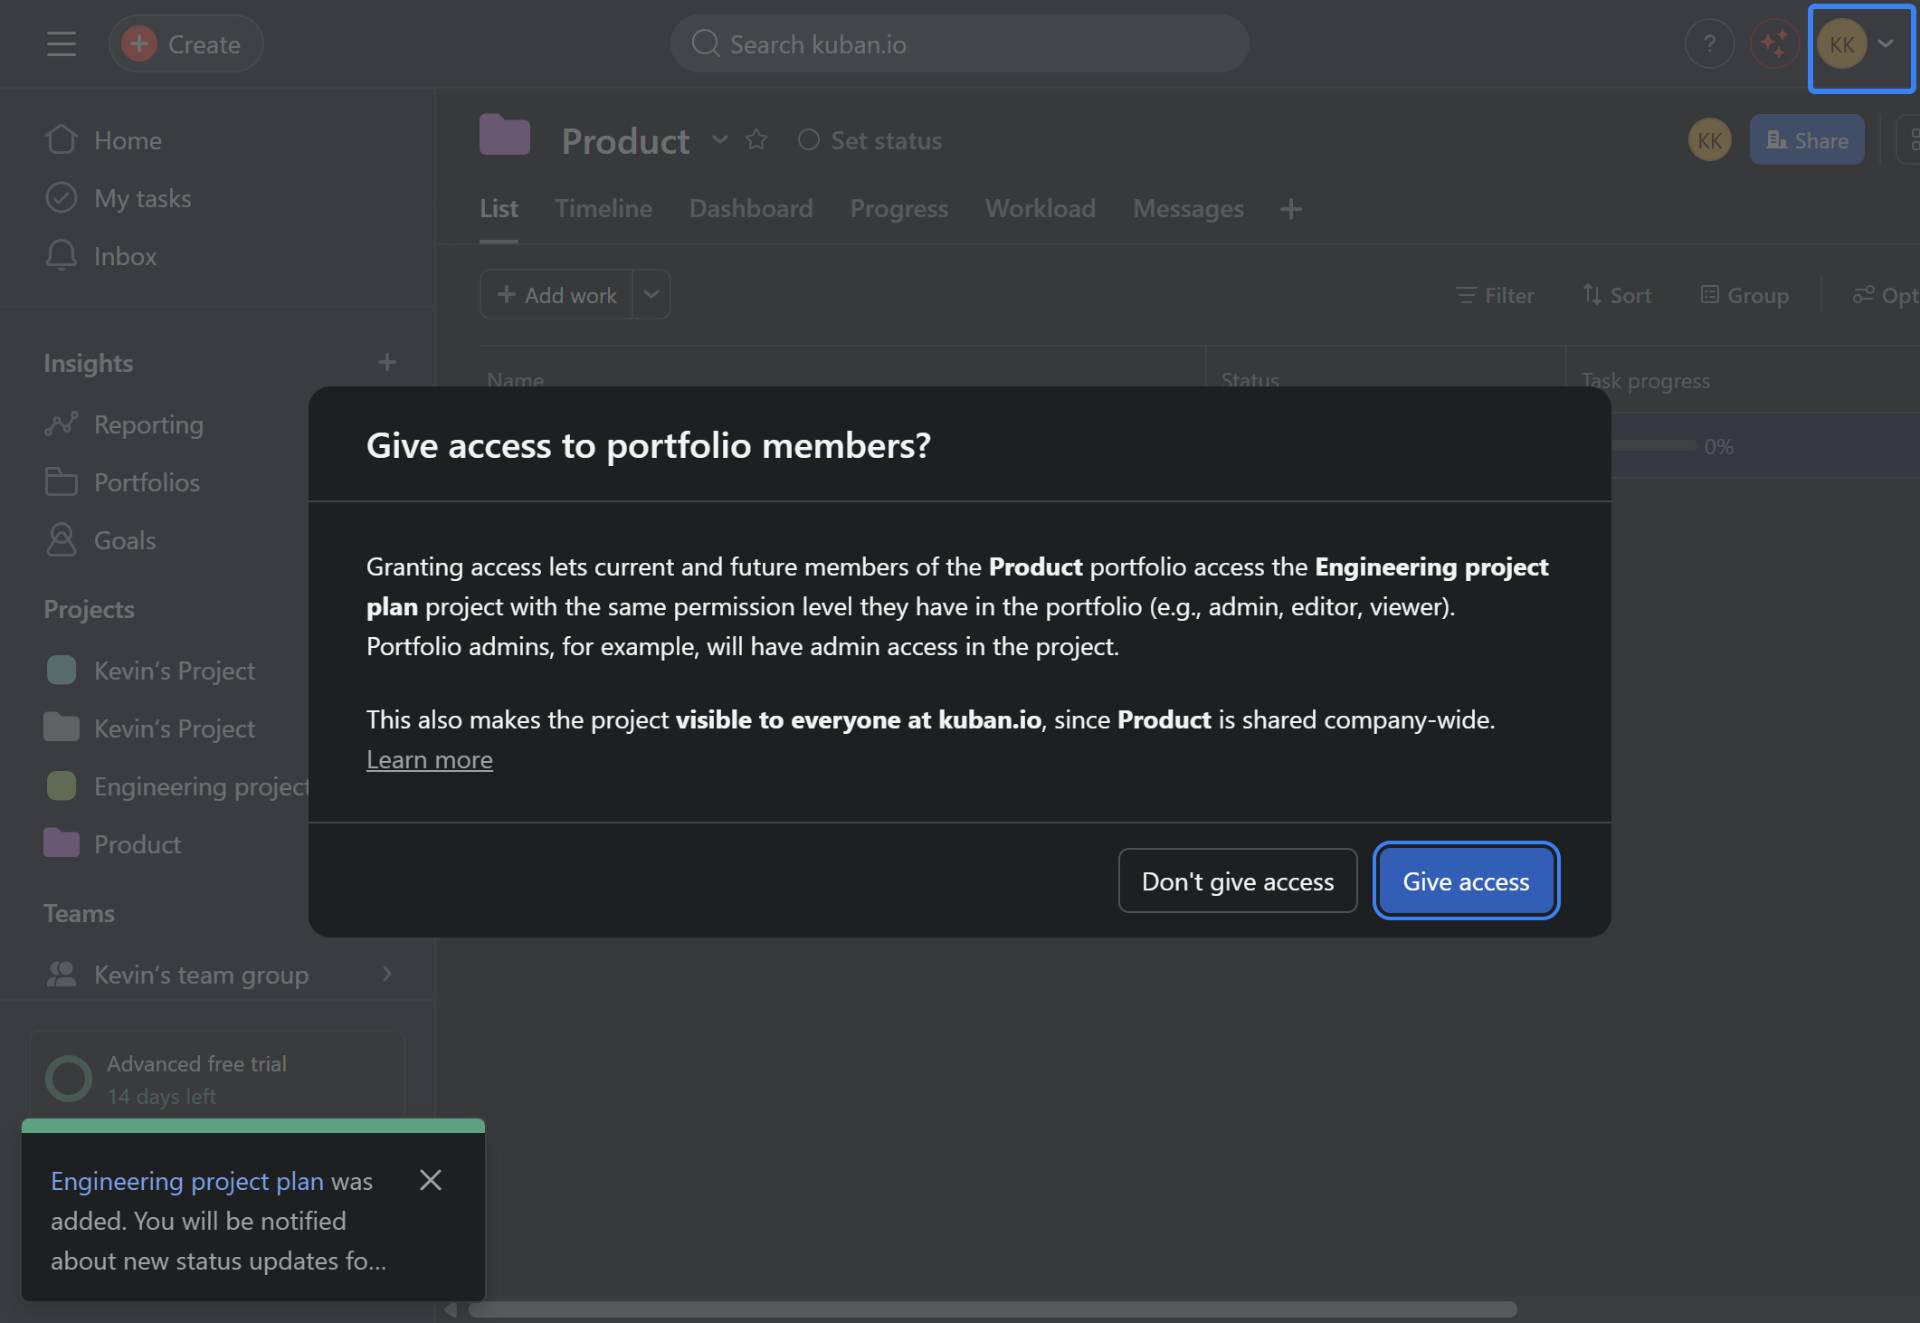The image size is (1920, 1323).
Task: Click the horizontal scrollbar at bottom
Action: (x=992, y=1309)
